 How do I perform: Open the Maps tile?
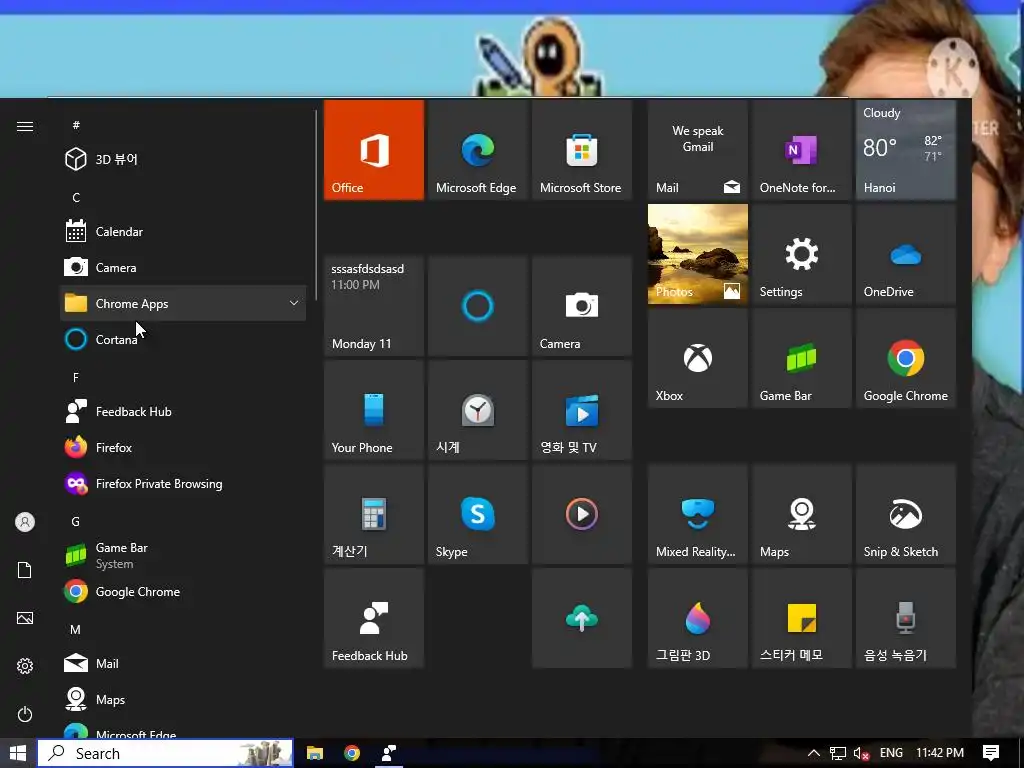pos(801,514)
